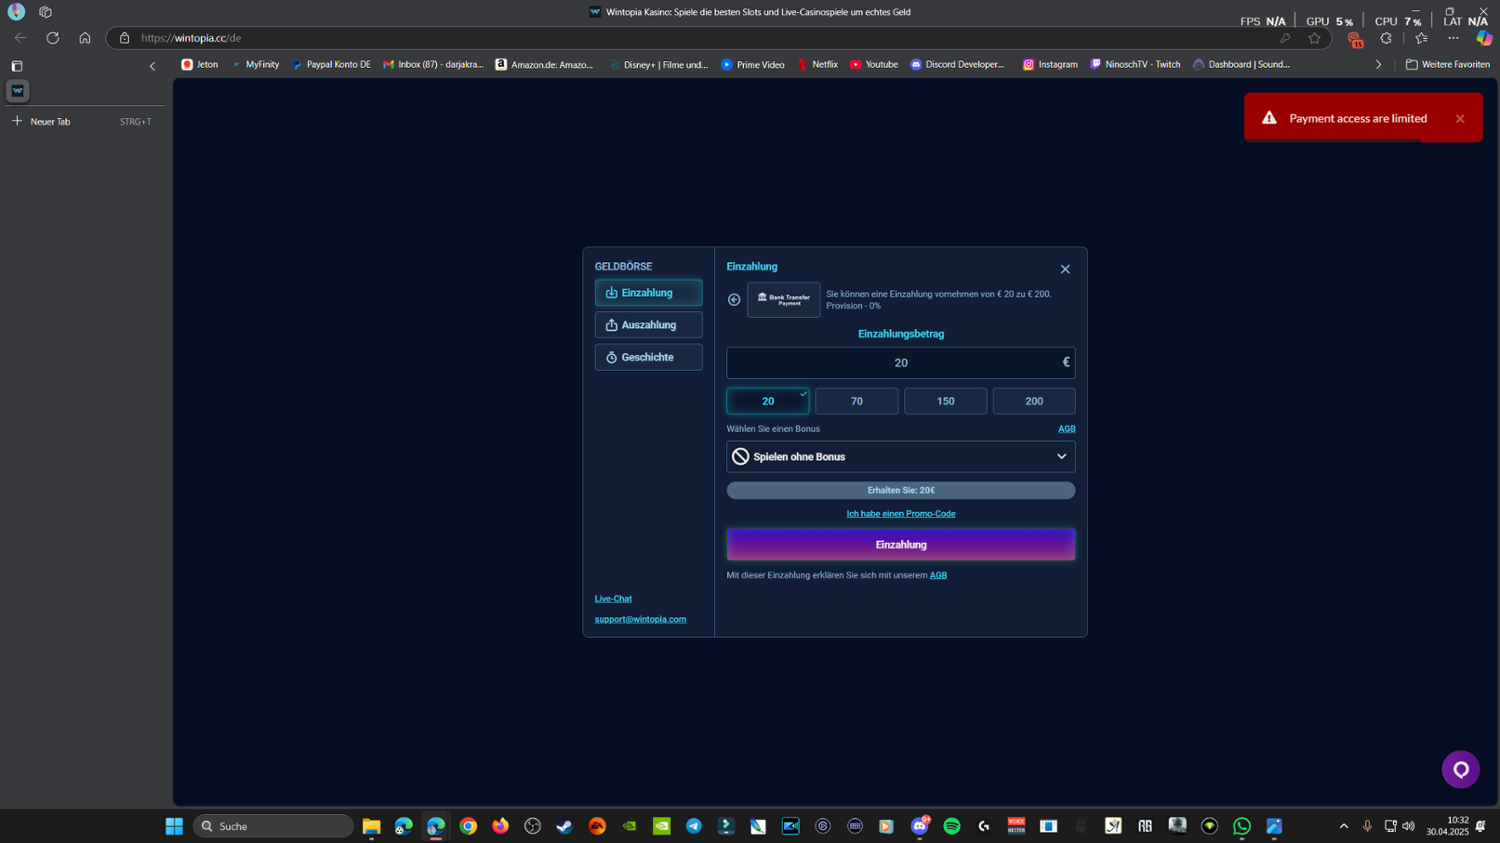1500x843 pixels.
Task: Open the Geschichte history tab
Action: point(648,357)
